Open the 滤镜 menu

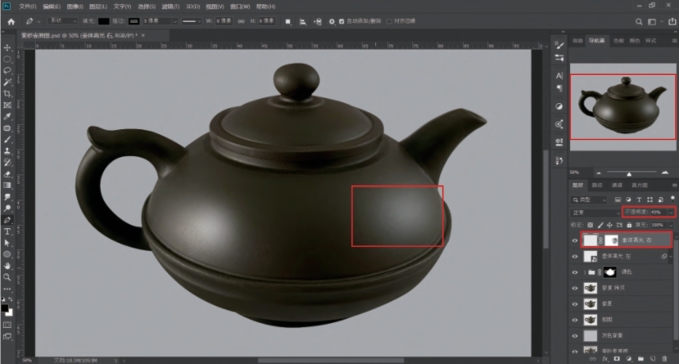pos(170,6)
